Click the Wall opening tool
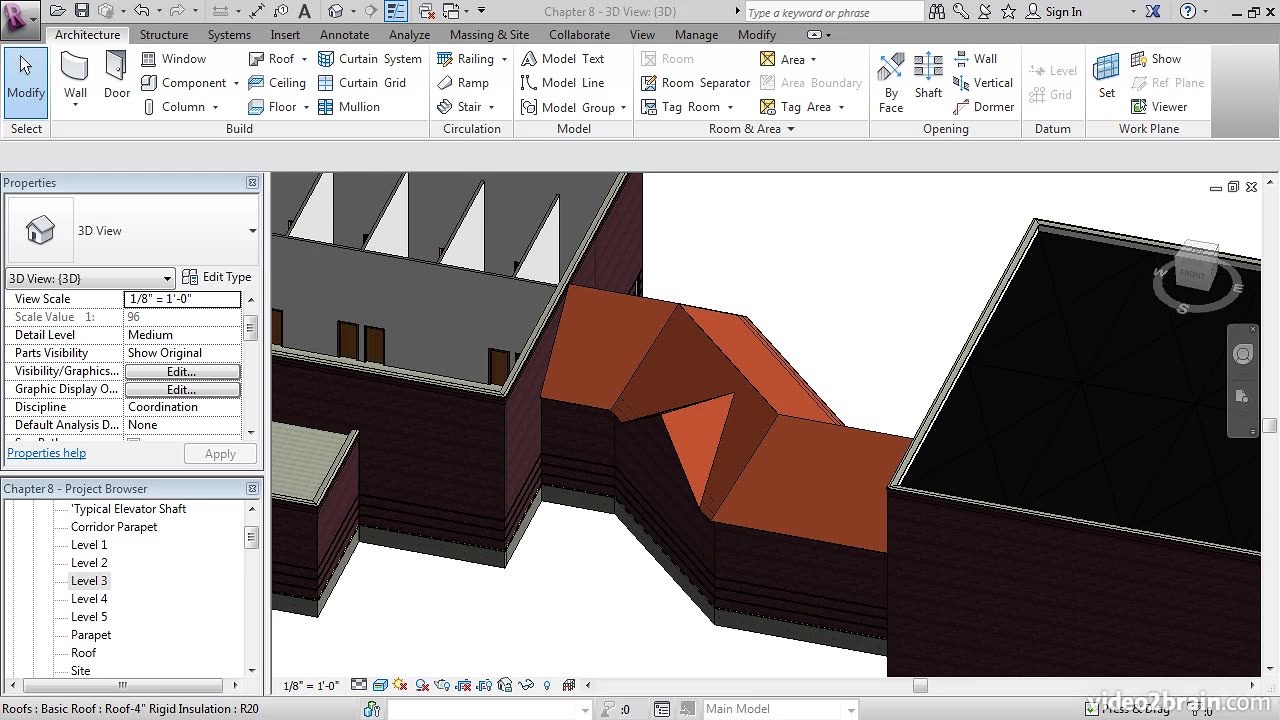 point(975,59)
